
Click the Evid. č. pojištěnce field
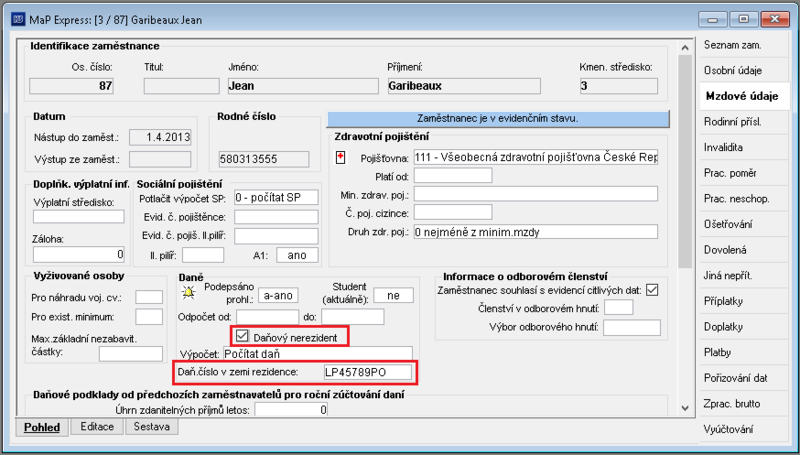click(276, 217)
